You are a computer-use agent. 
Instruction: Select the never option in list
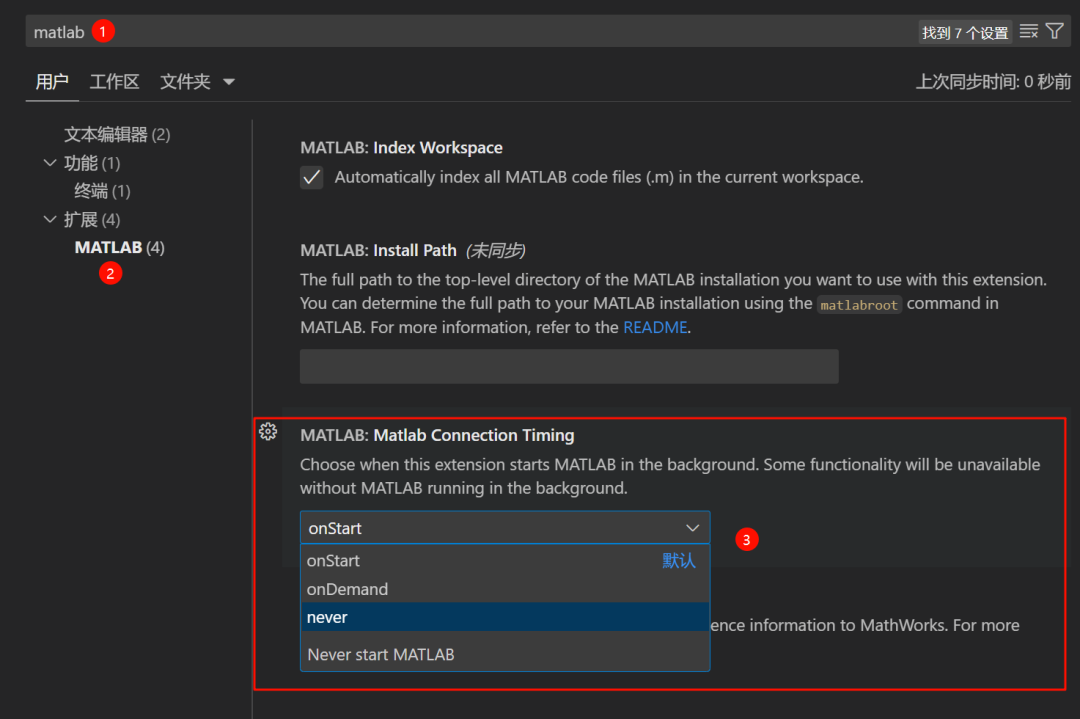click(505, 618)
